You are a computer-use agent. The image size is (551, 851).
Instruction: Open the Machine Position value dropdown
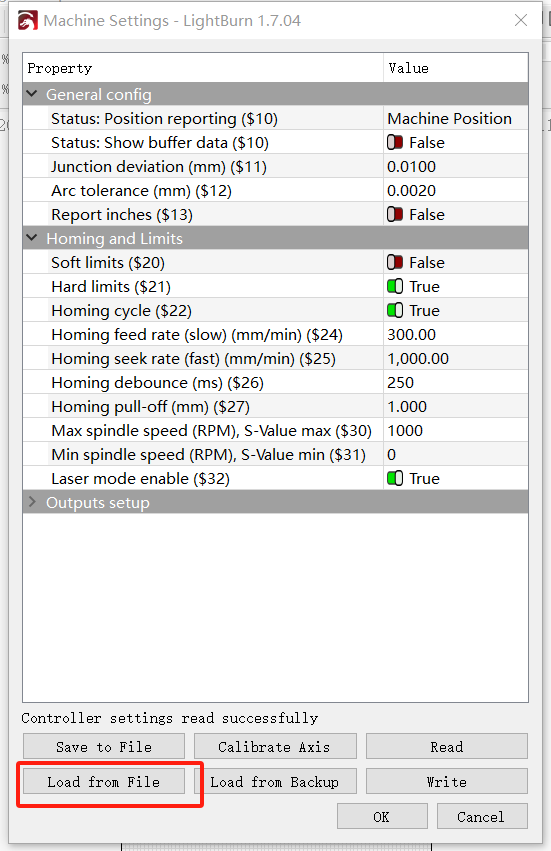[455, 119]
